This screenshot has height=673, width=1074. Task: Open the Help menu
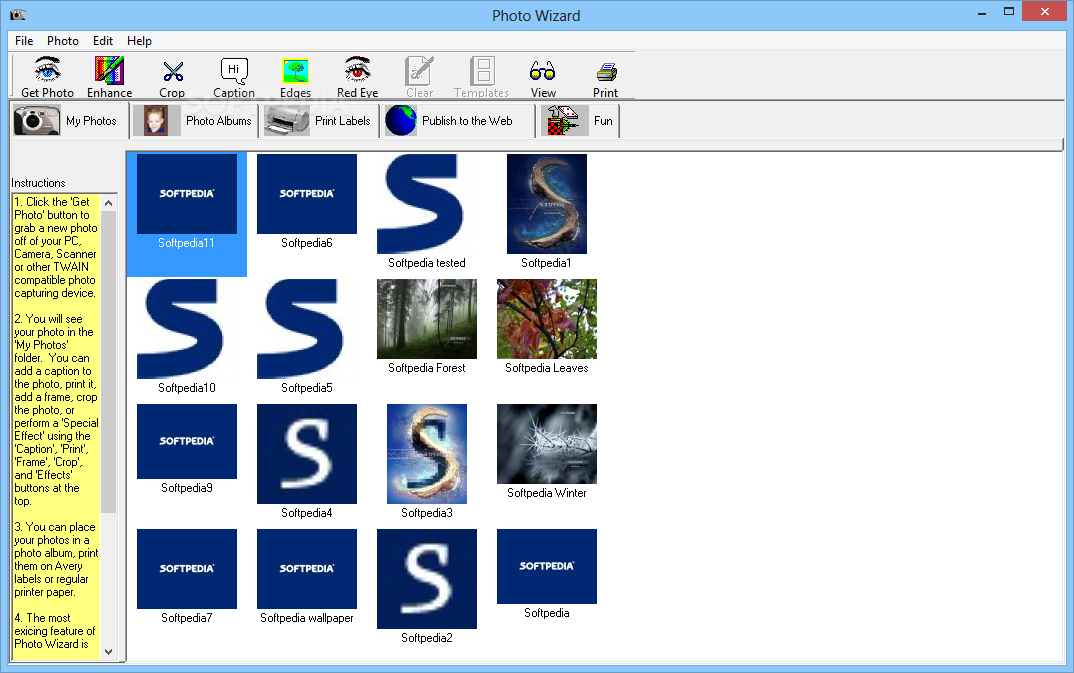[139, 41]
